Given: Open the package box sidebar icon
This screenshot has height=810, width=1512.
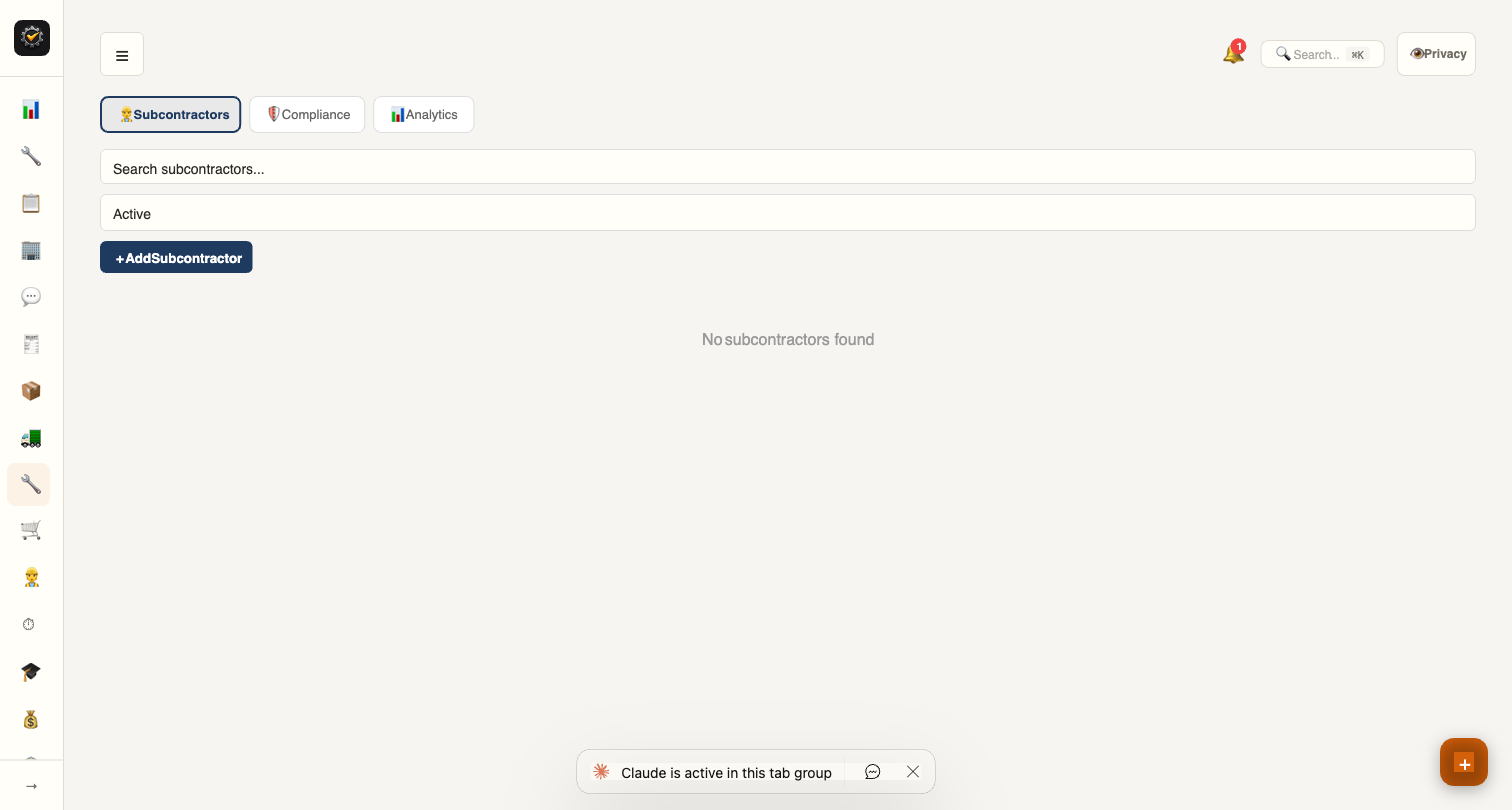Looking at the screenshot, I should pyautogui.click(x=31, y=391).
